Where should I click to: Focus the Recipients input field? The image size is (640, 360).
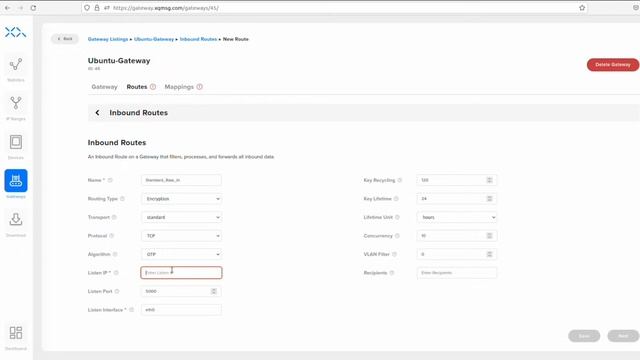(457, 273)
